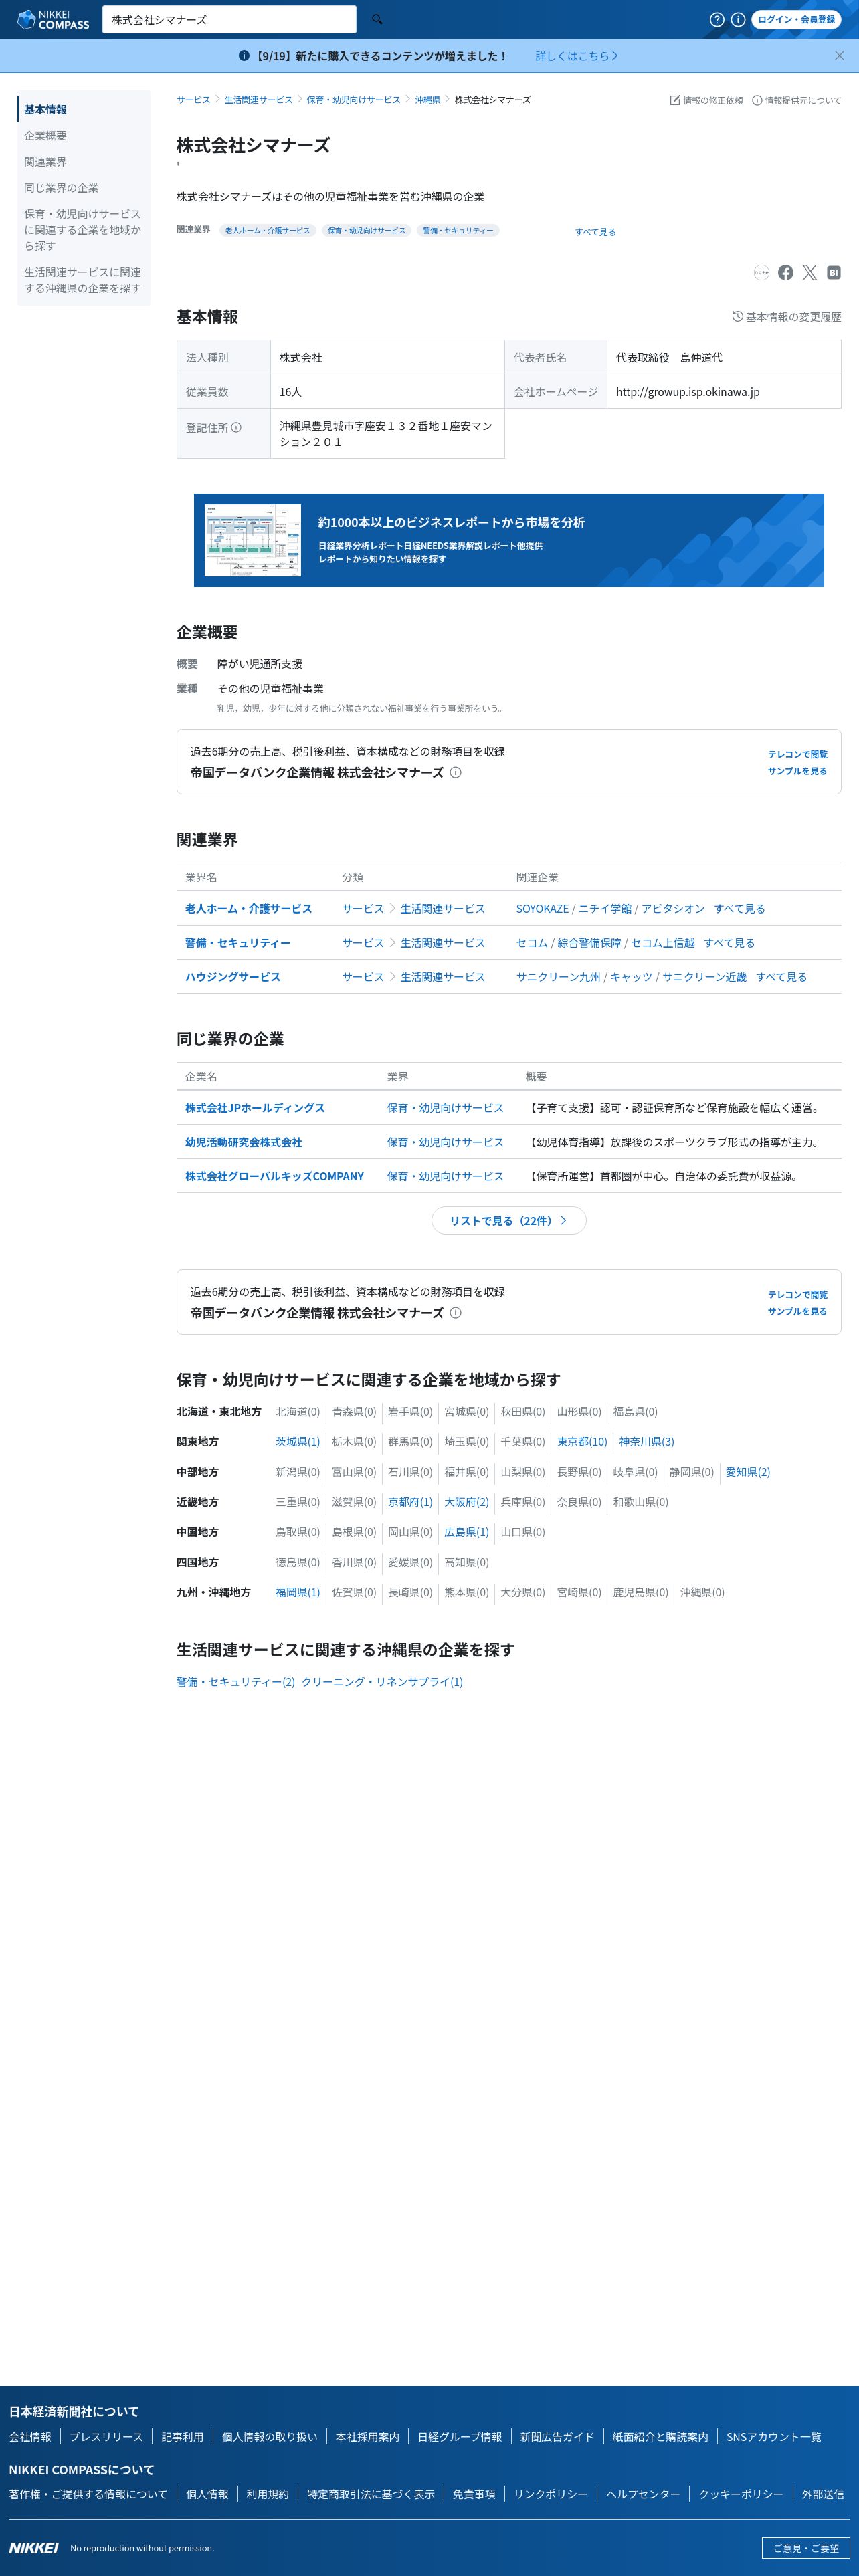Click the NIKKEI footer logo
Image resolution: width=859 pixels, height=2576 pixels.
[33, 2547]
